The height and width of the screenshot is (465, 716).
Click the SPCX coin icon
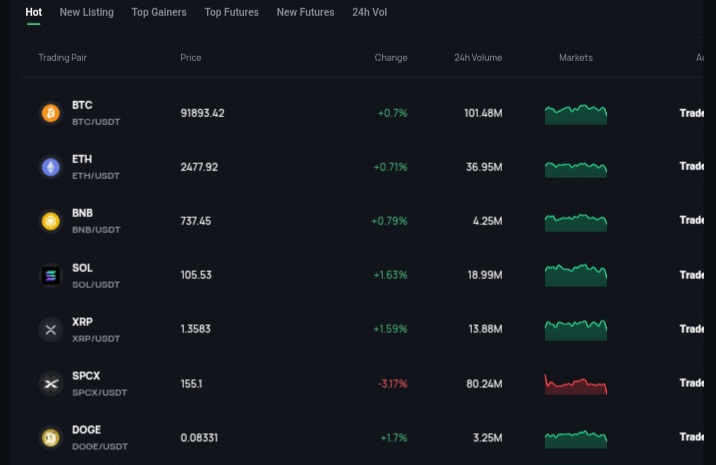click(51, 383)
